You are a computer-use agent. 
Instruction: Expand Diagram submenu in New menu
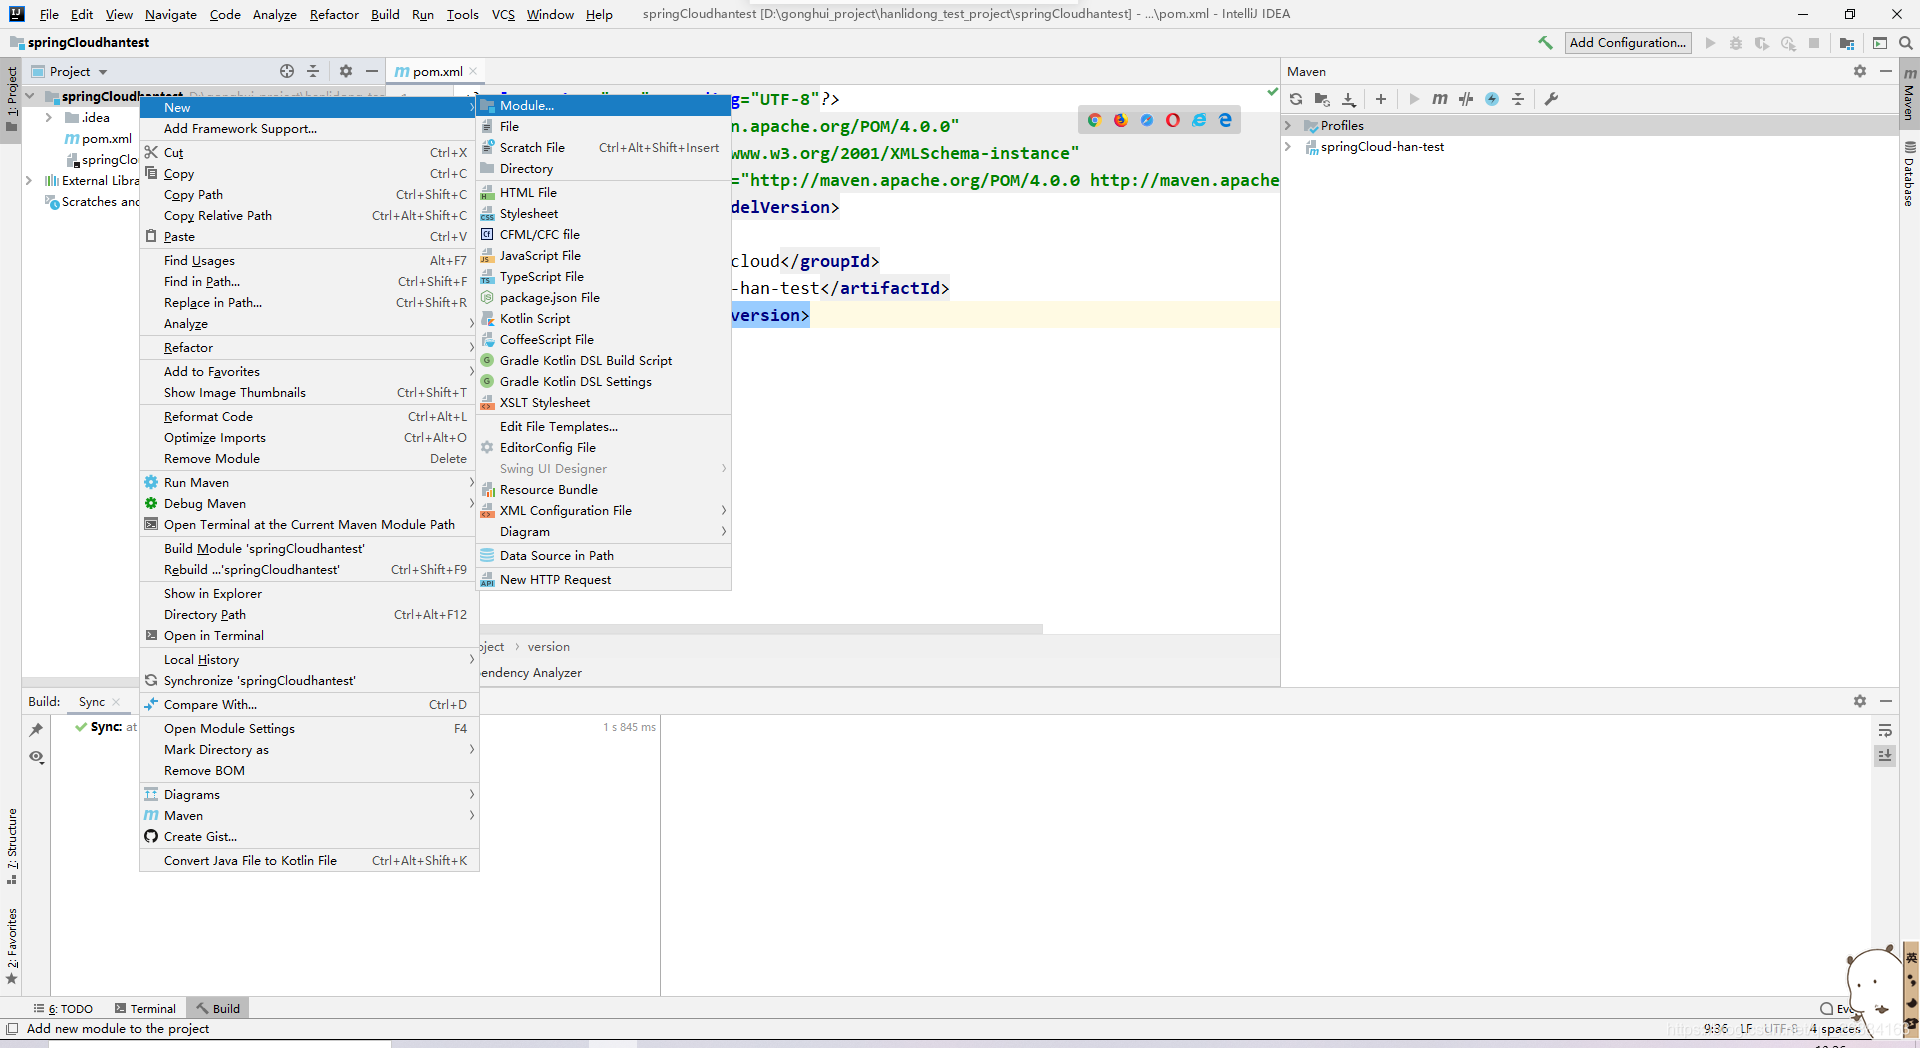pos(604,531)
